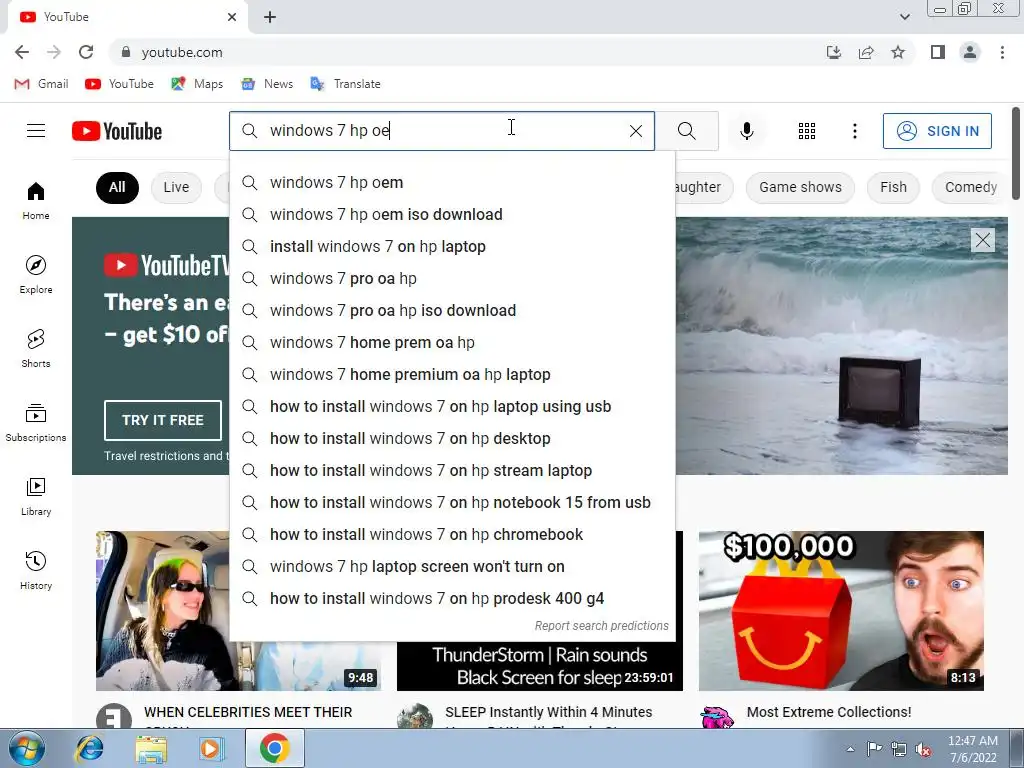
Task: Open the celebrities video thumbnail with 9:48 duration
Action: pyautogui.click(x=163, y=611)
